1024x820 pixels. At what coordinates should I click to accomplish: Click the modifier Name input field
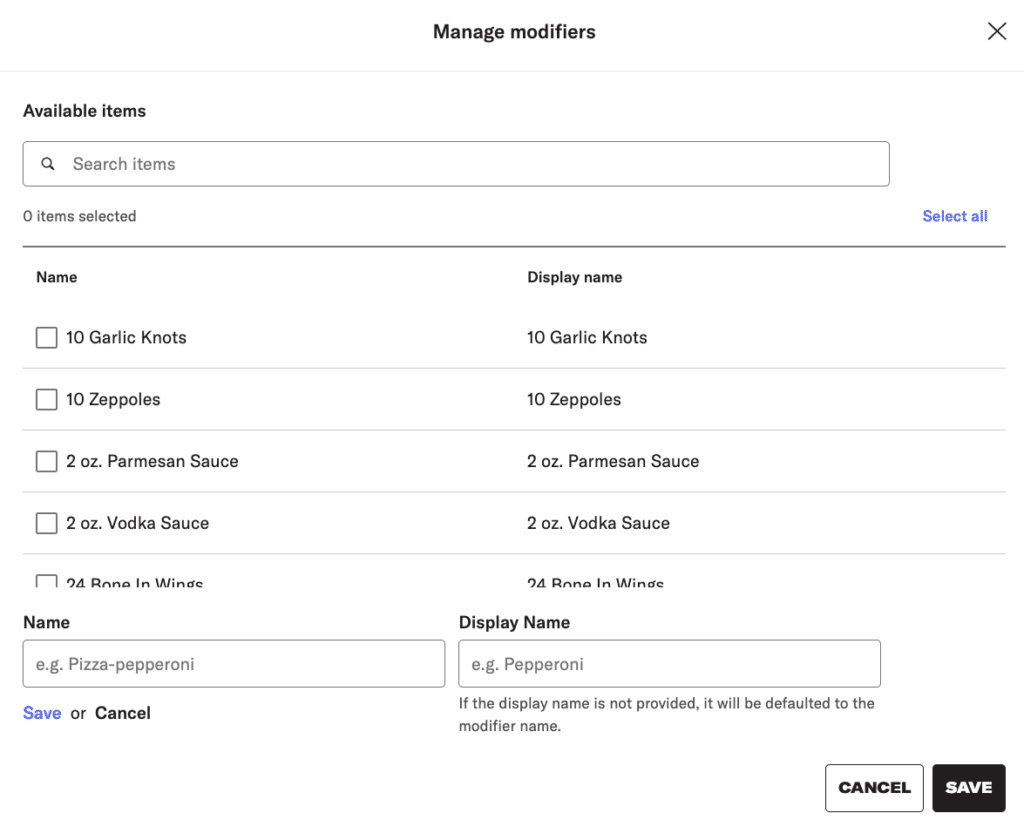click(x=233, y=664)
